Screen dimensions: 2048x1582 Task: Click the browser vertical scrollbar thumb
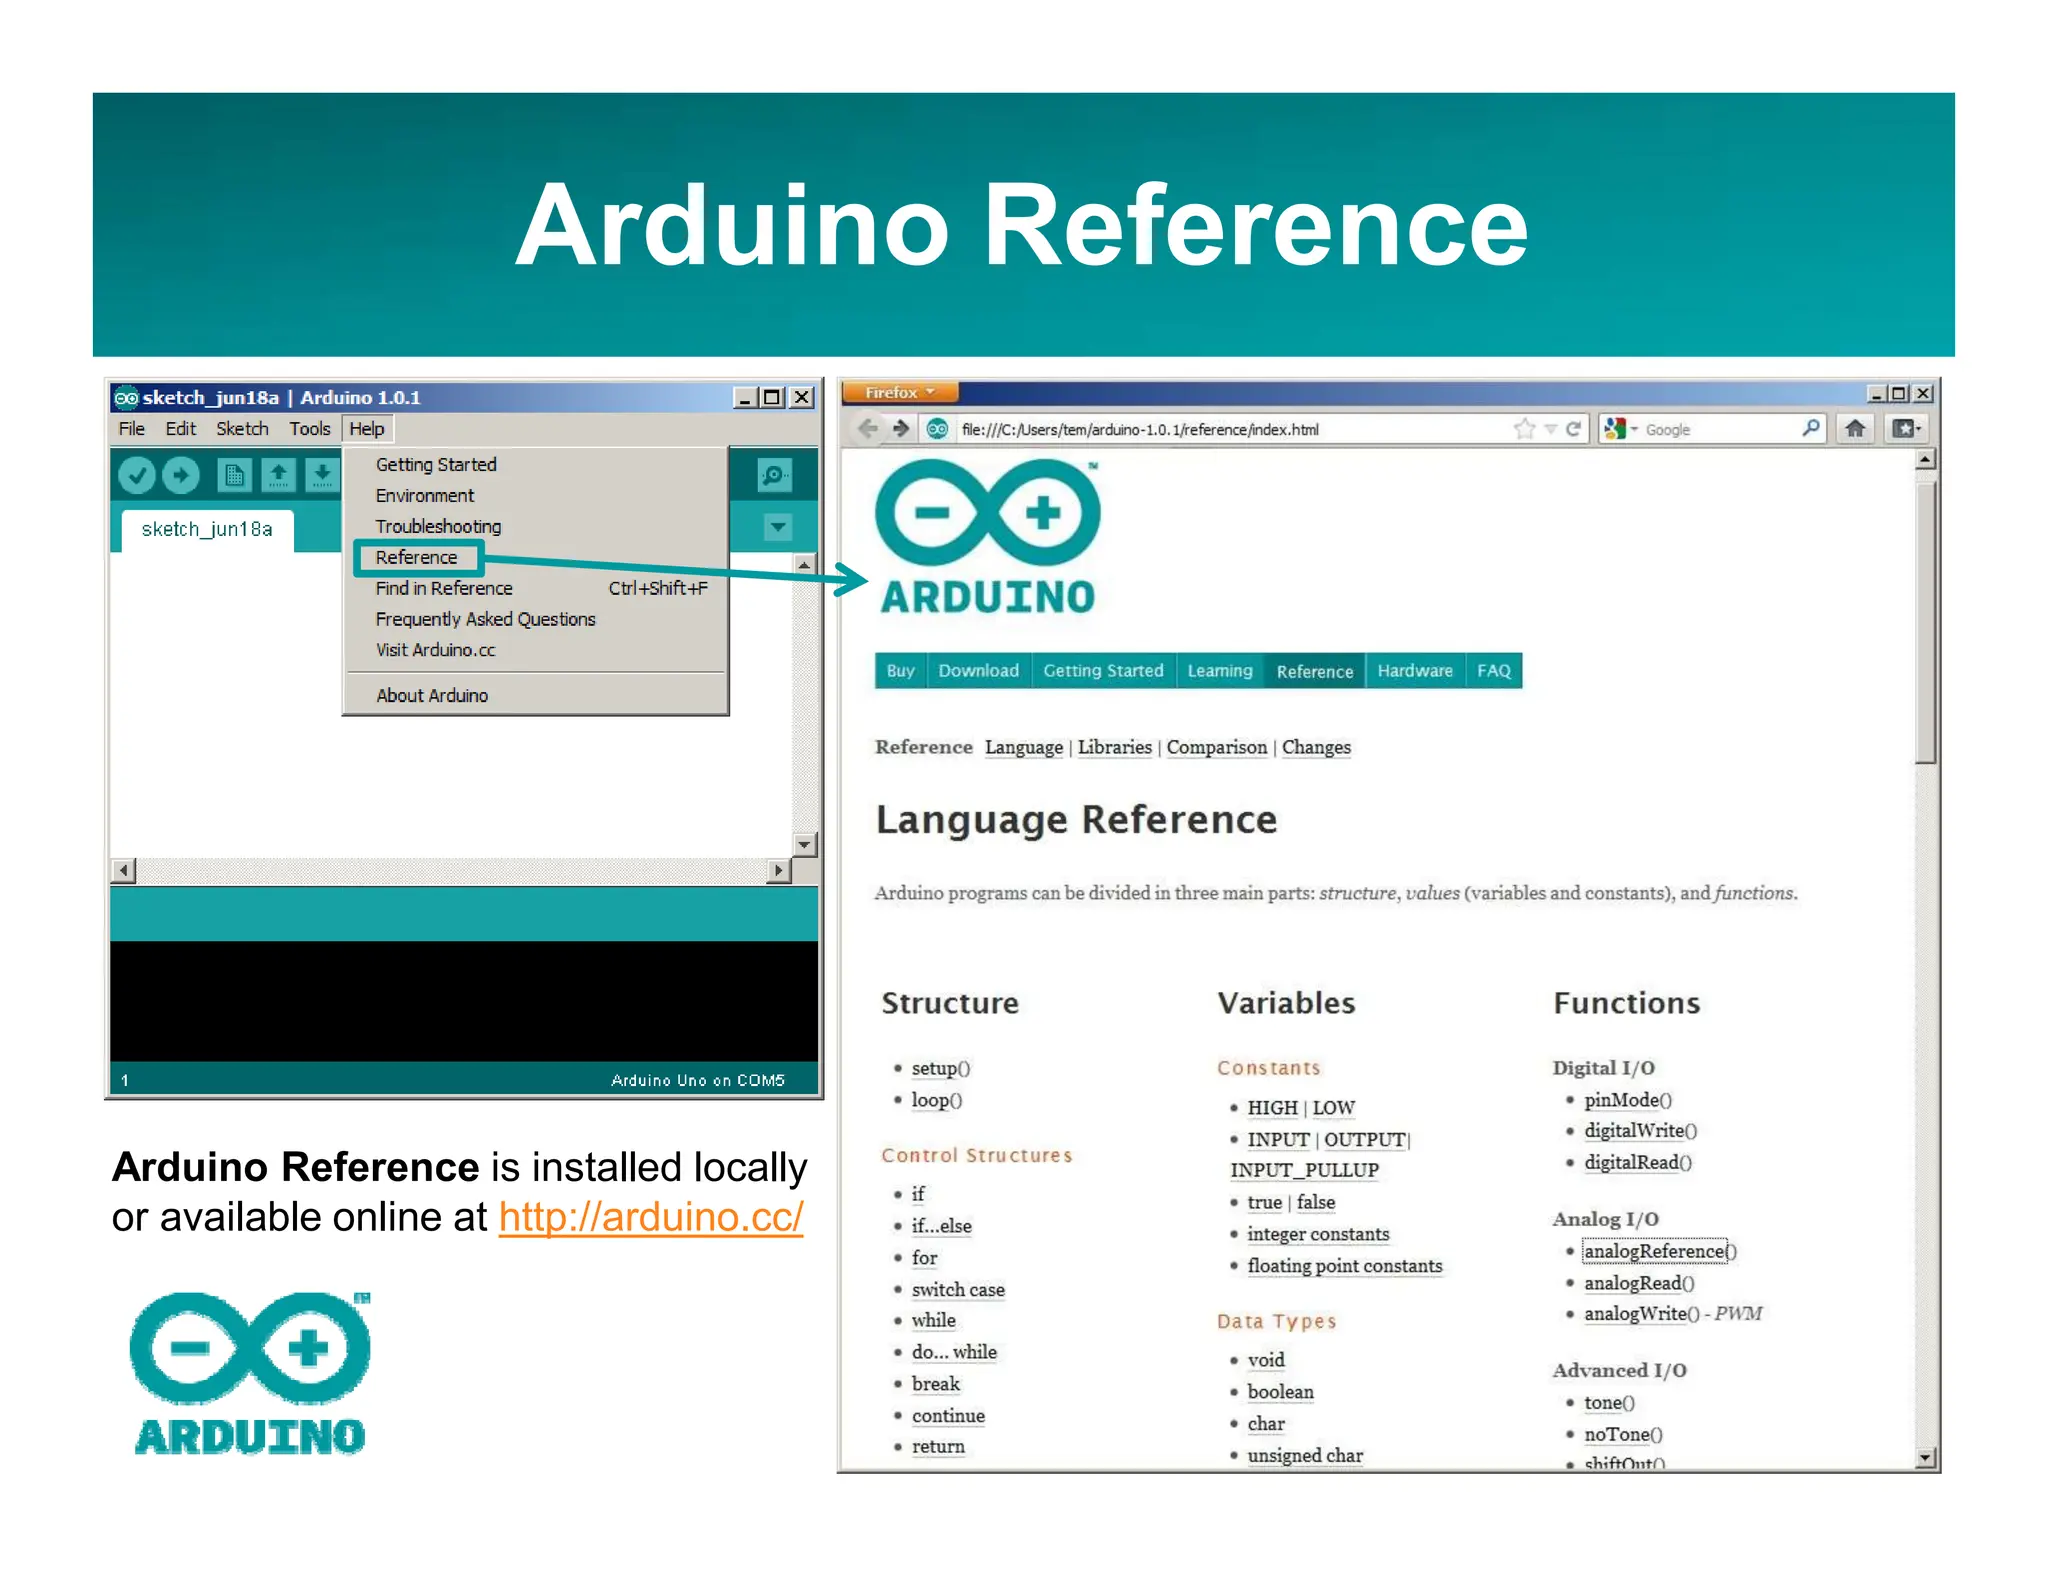(1925, 620)
